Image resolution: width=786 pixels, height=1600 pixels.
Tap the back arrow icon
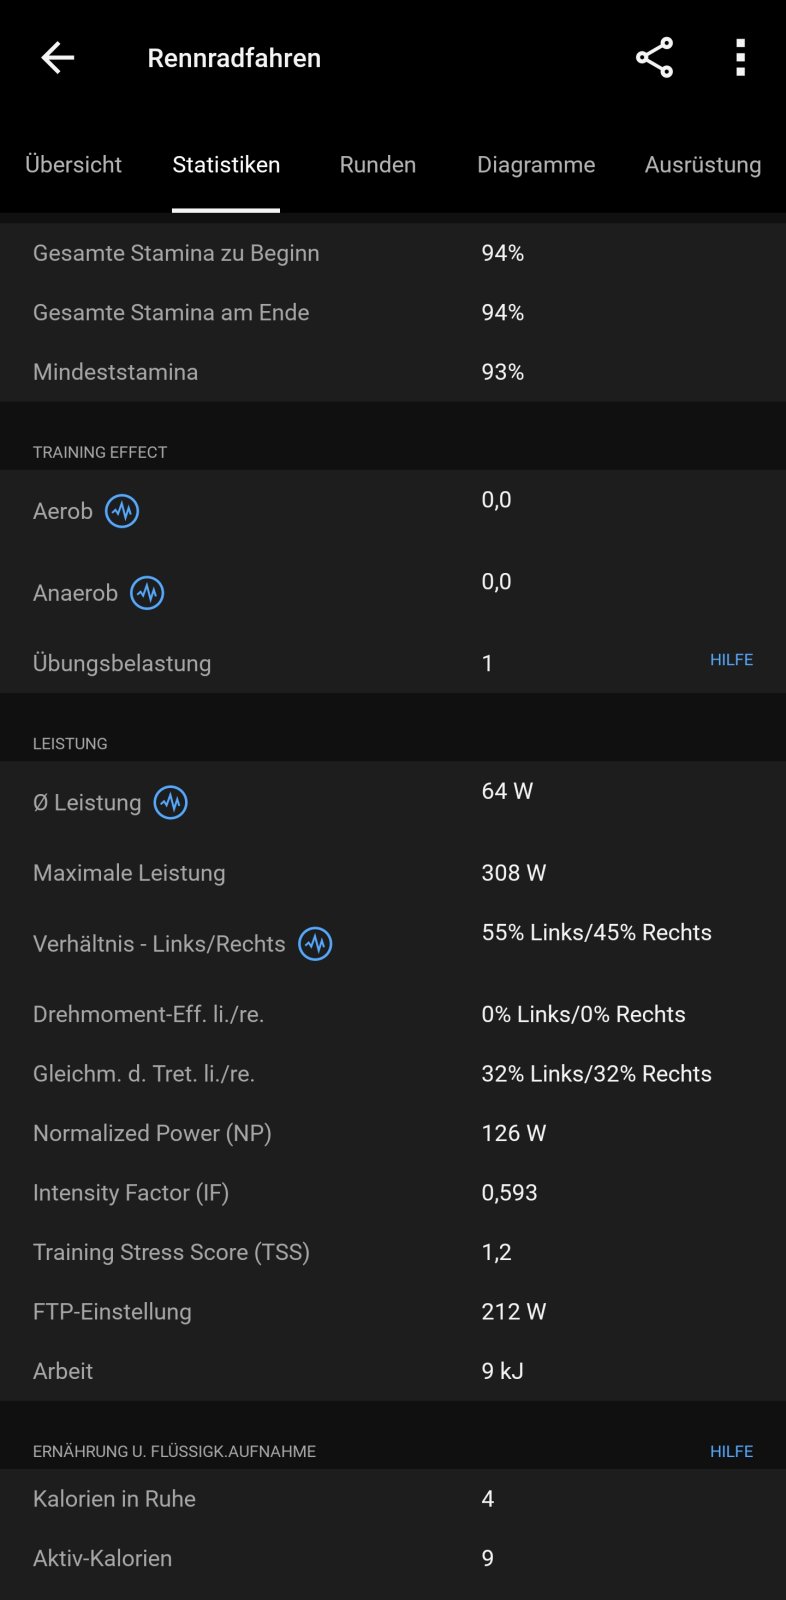[x=57, y=58]
